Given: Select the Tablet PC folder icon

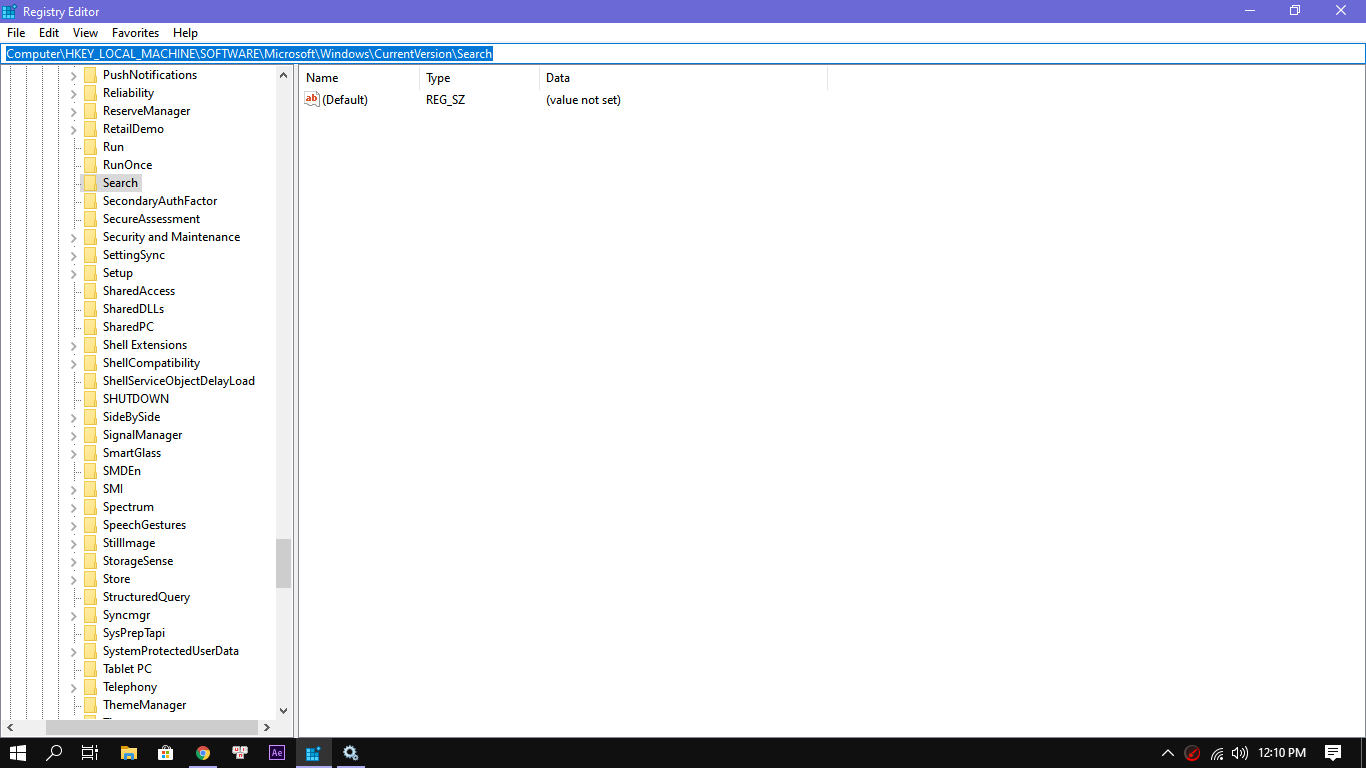Looking at the screenshot, I should [90, 669].
